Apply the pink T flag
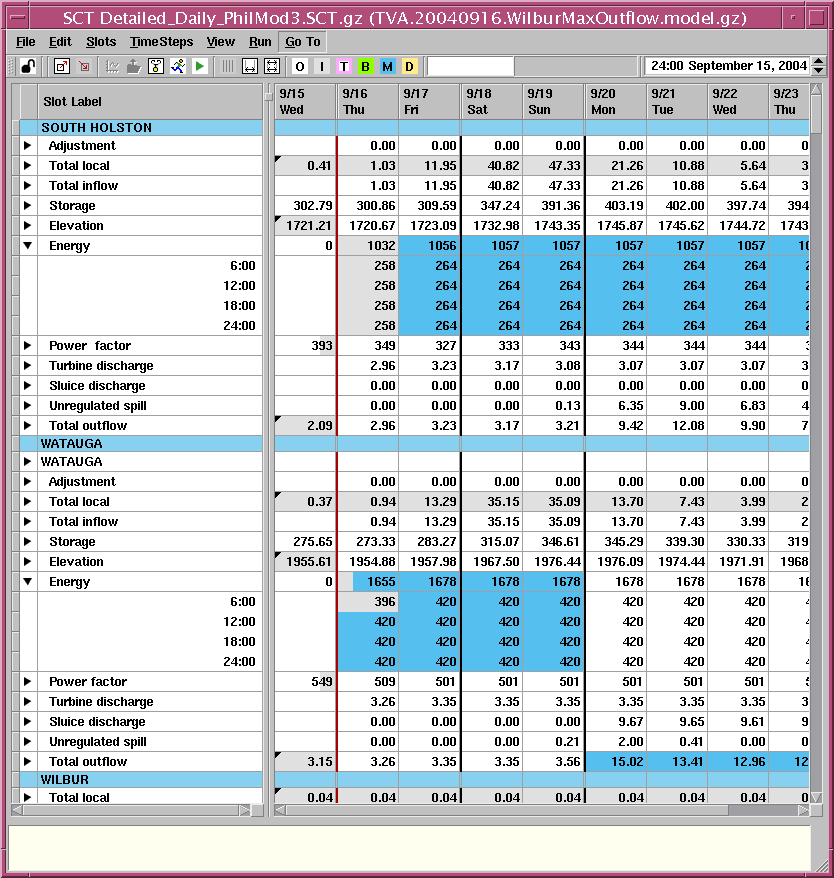 click(344, 67)
